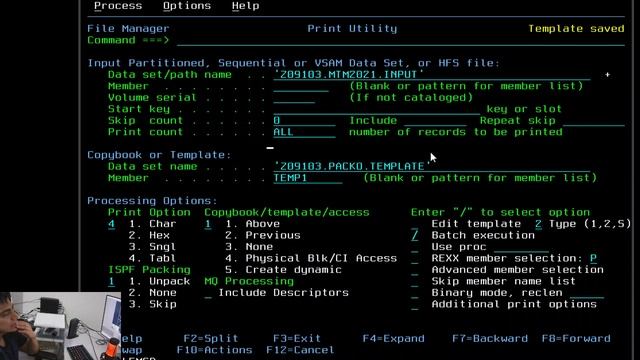Click the Command input line

[x=401, y=40]
